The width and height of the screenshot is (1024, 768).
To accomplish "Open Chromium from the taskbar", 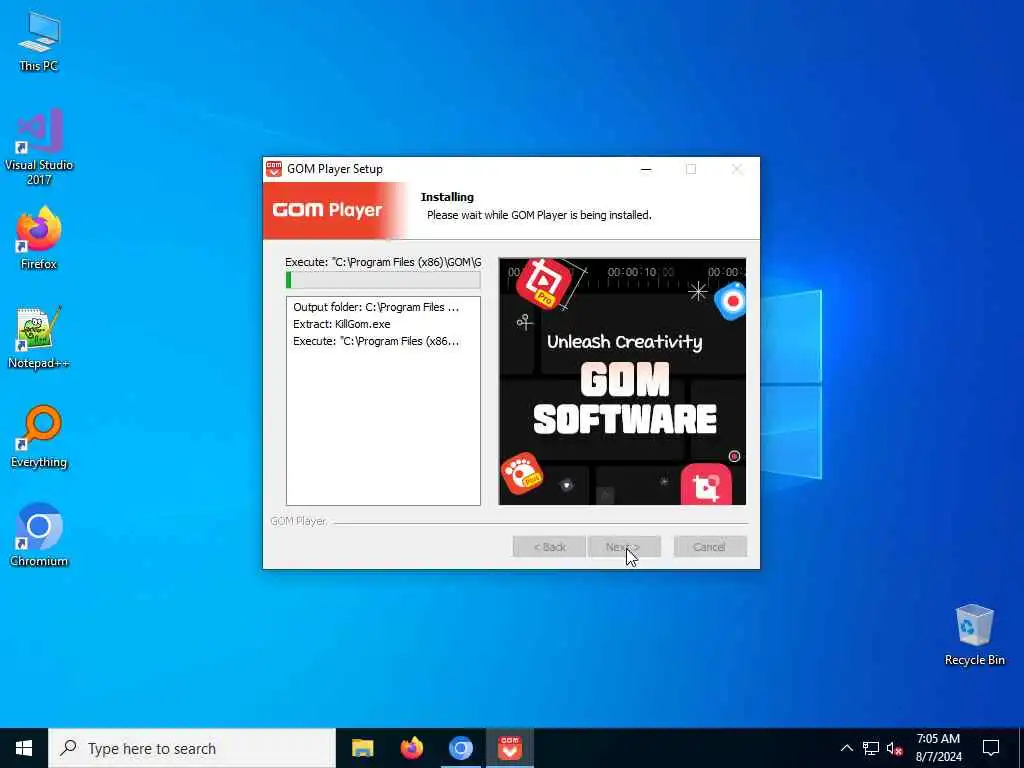I will (460, 748).
